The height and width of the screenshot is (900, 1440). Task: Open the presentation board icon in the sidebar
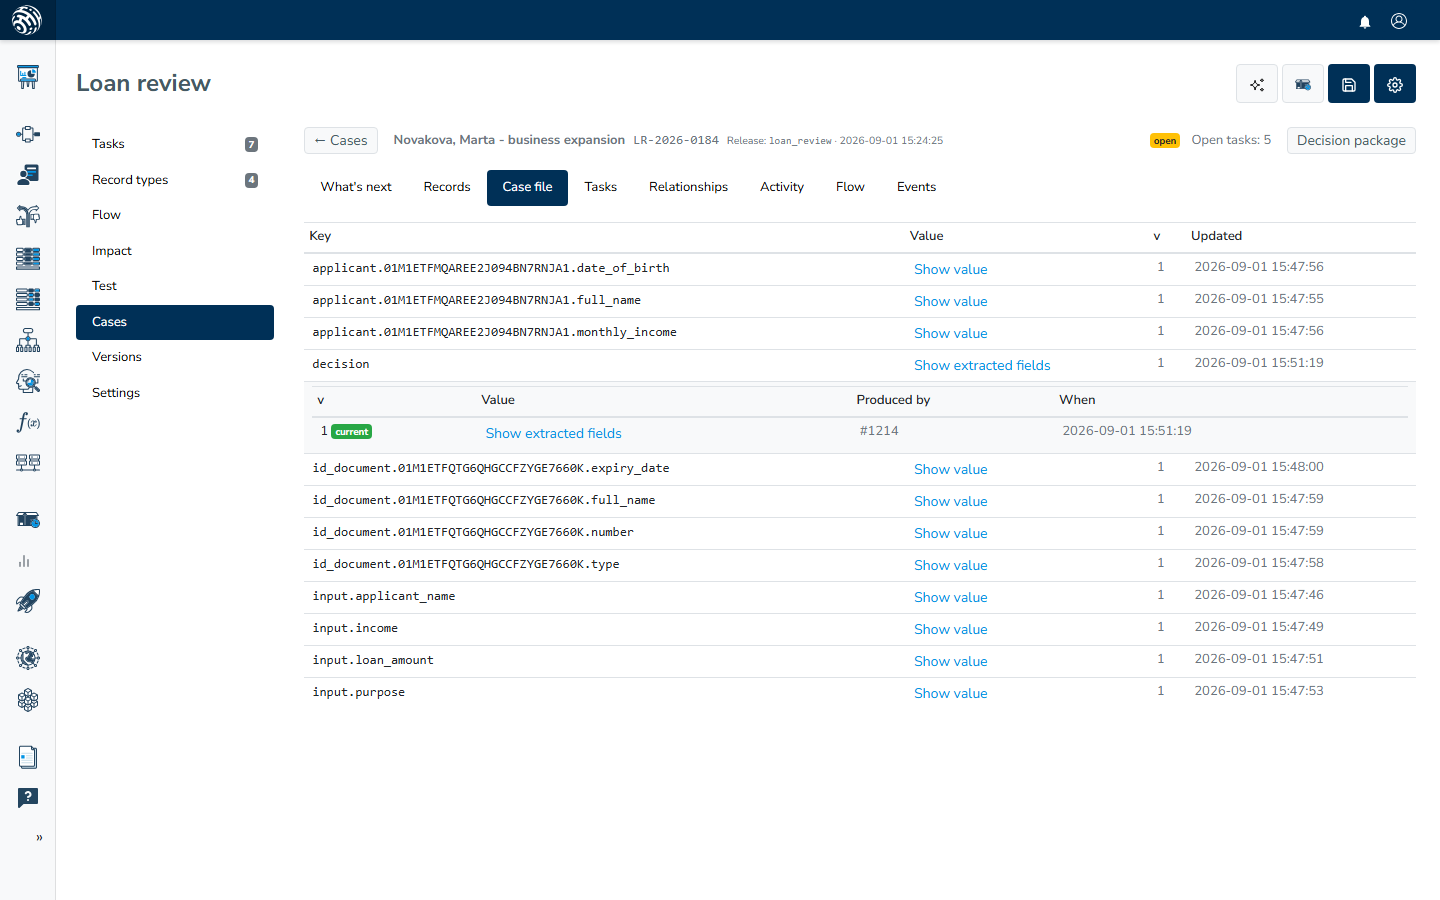[28, 77]
